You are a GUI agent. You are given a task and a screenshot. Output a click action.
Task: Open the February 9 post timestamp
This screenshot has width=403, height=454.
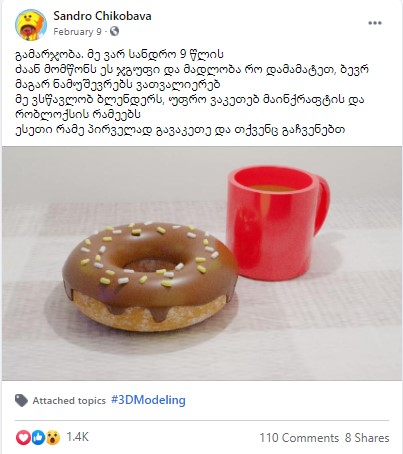coord(77,32)
